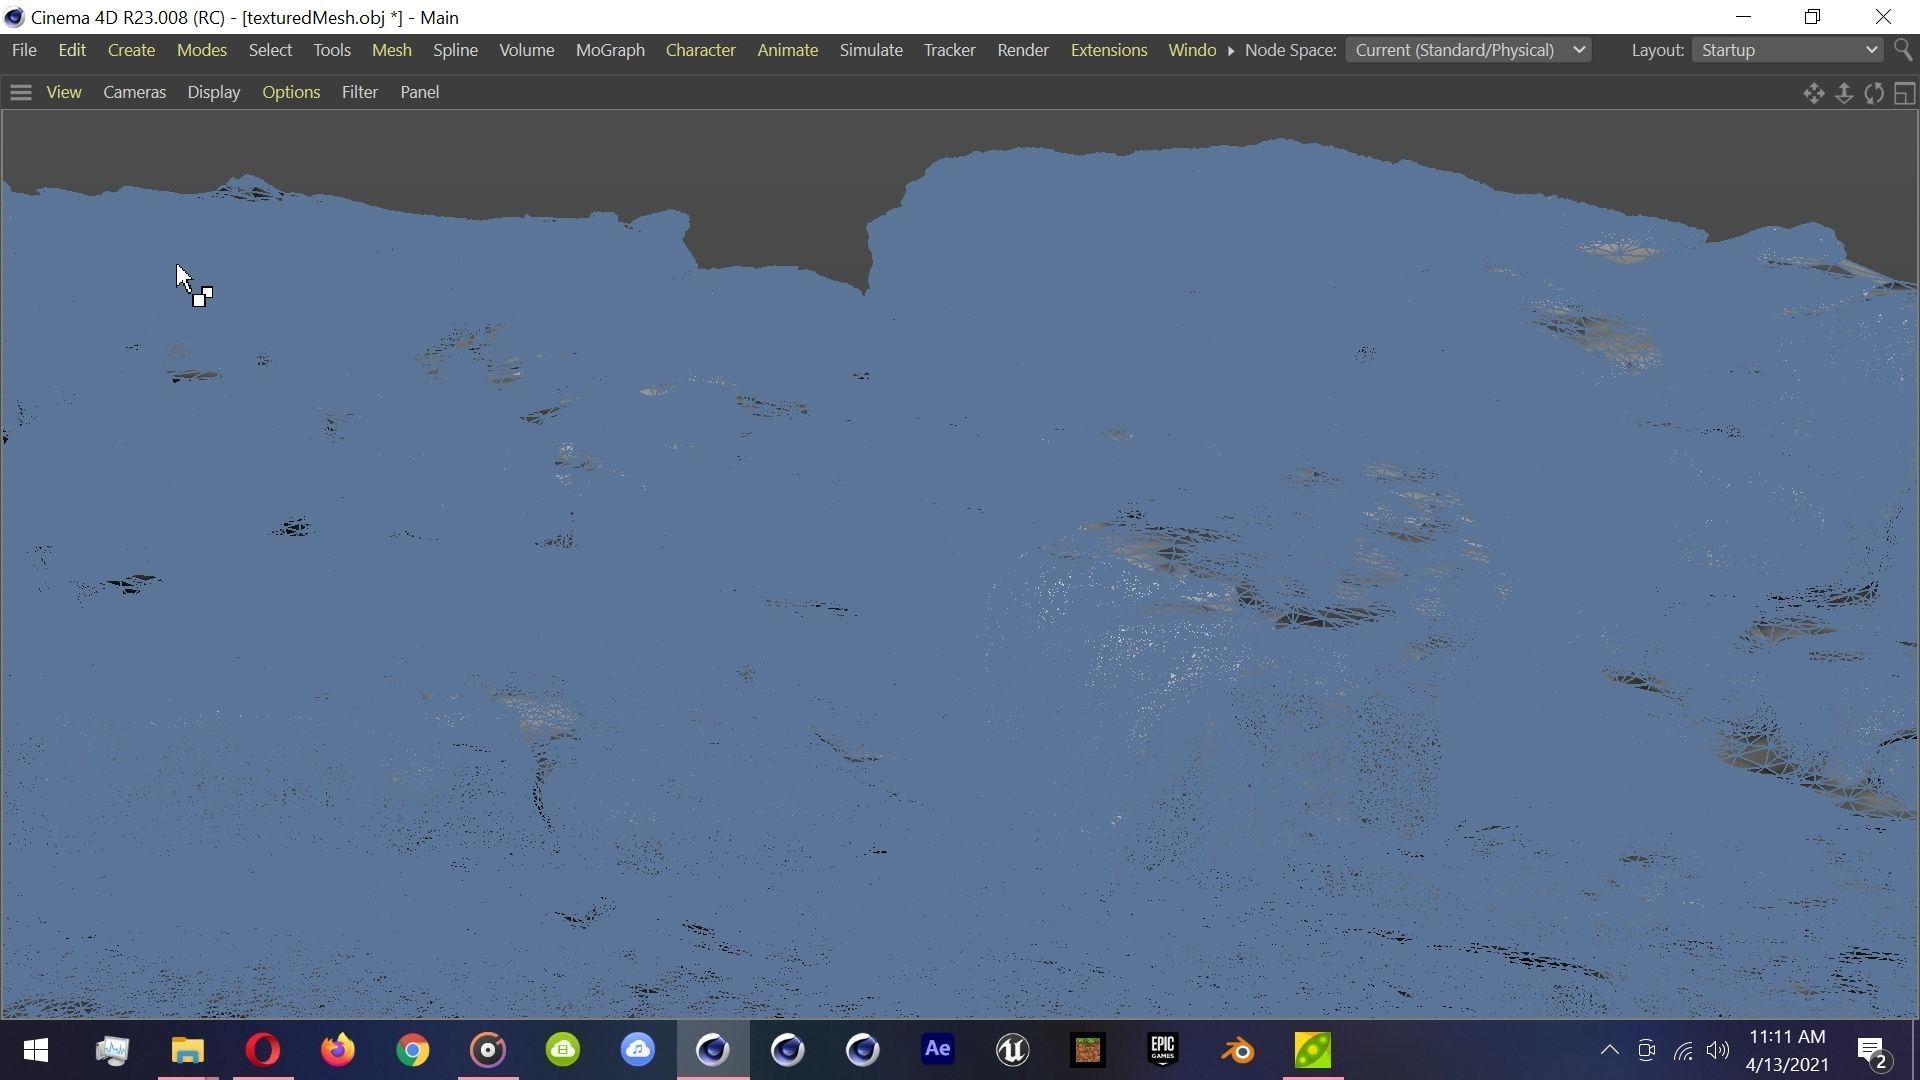Click Unreal Engine taskbar icon
1920x1080 pixels.
pos(1012,1050)
